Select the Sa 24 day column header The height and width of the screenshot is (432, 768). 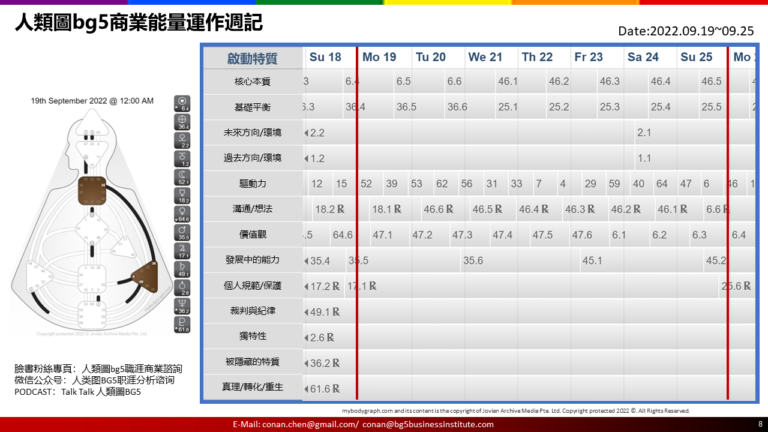click(643, 58)
